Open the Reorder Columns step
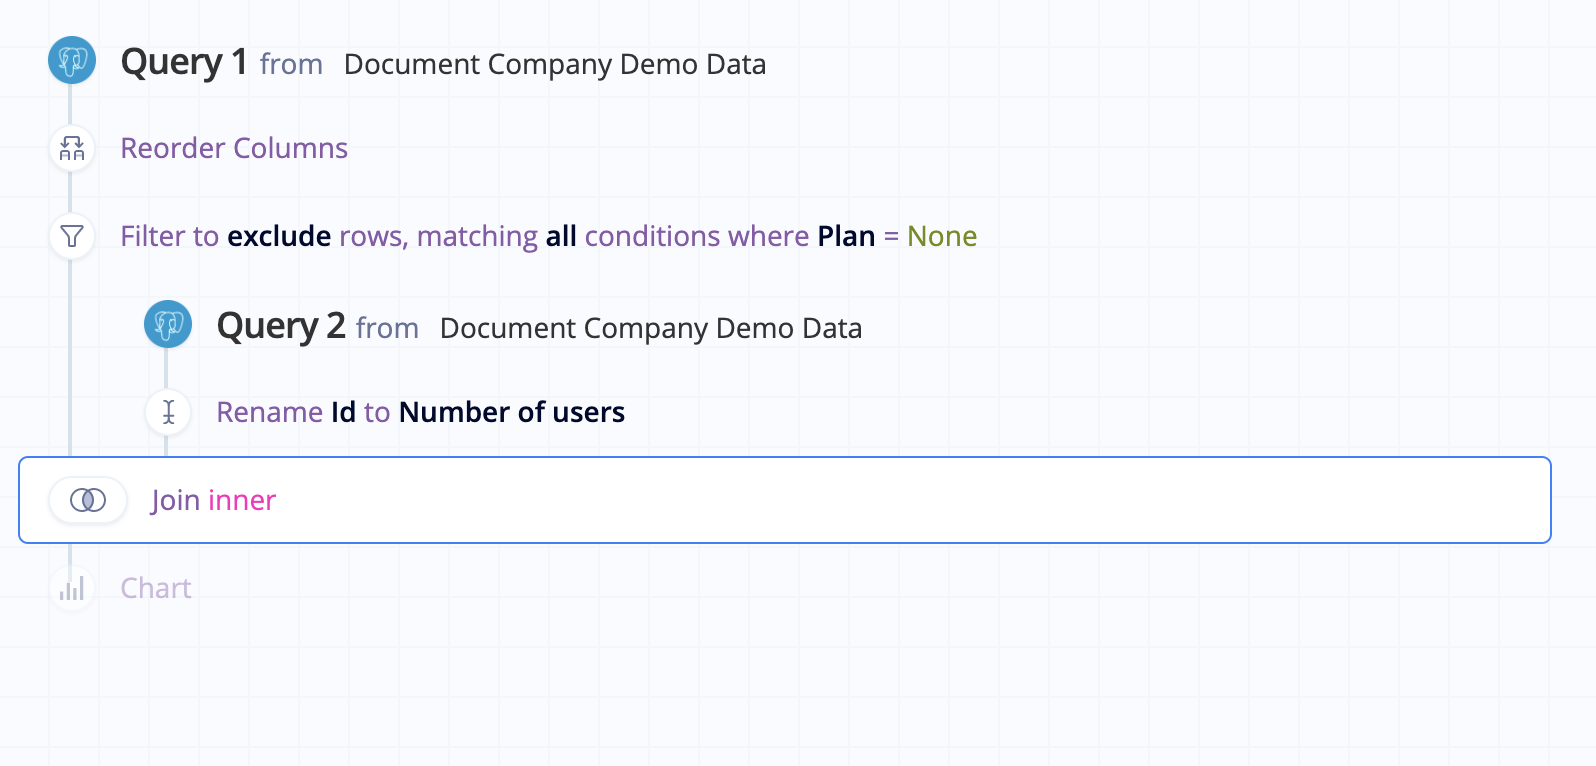 (x=234, y=148)
